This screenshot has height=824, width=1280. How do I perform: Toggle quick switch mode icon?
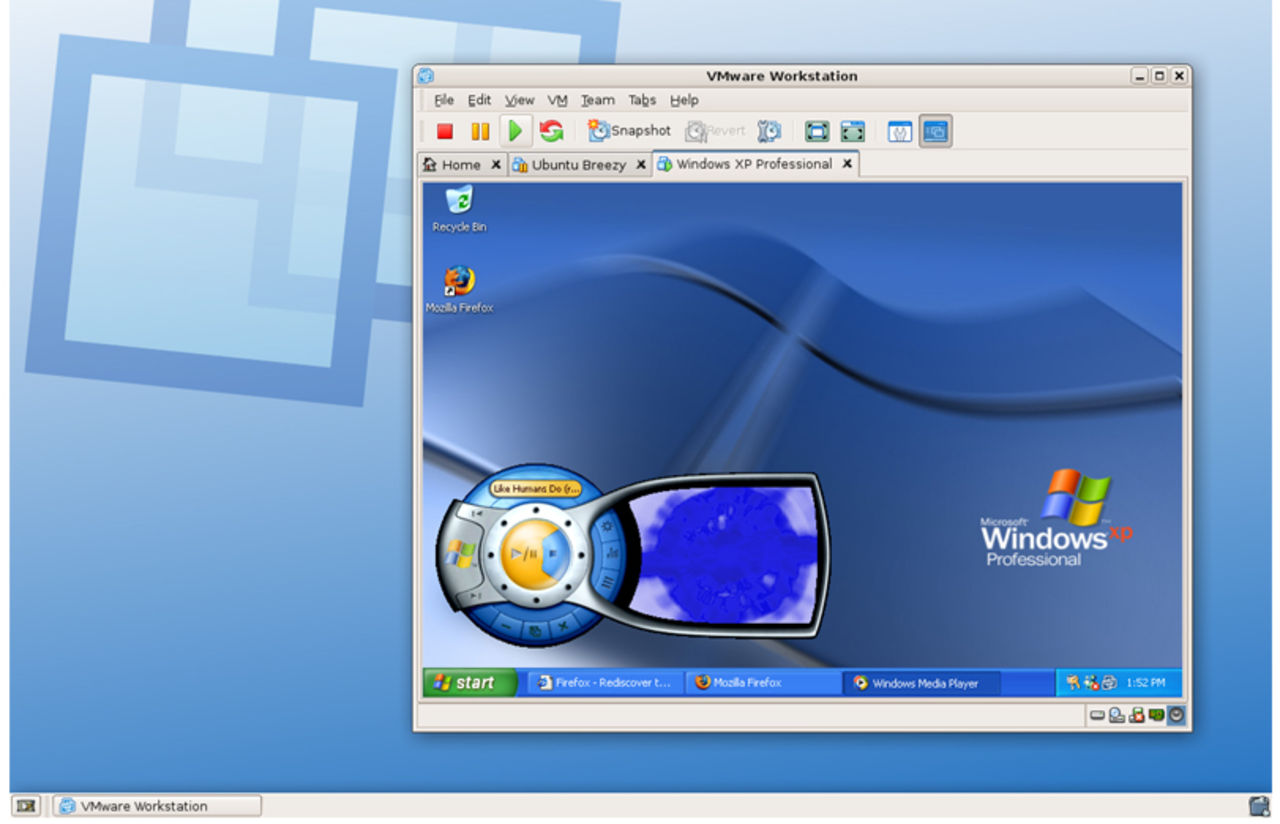click(852, 131)
